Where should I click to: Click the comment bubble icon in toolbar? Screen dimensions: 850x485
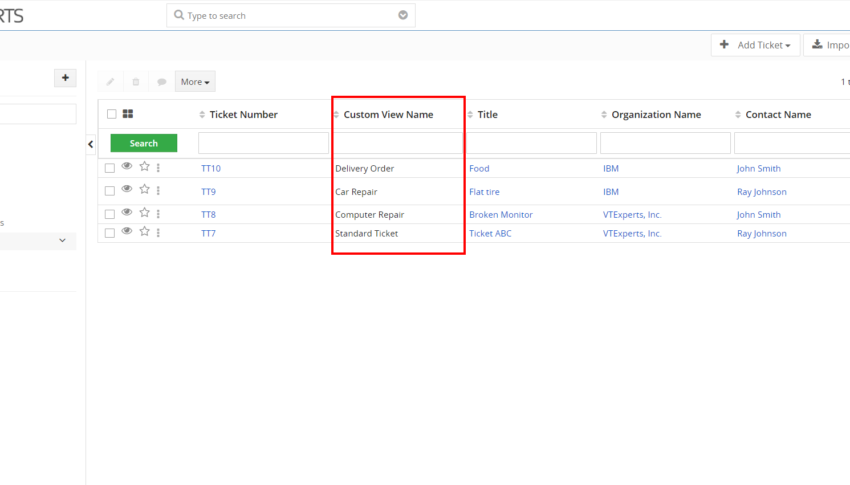161,82
